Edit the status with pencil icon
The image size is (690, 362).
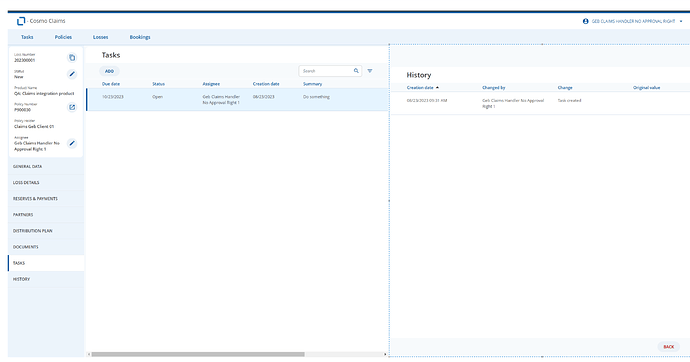72,74
